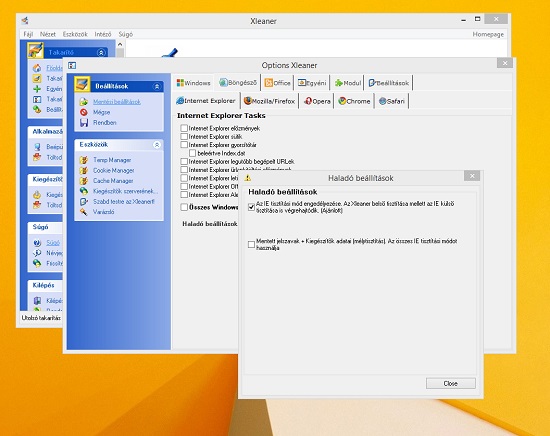Viewport: 550px width, 436px height.
Task: Click the Rendben link
Action: 105,123
